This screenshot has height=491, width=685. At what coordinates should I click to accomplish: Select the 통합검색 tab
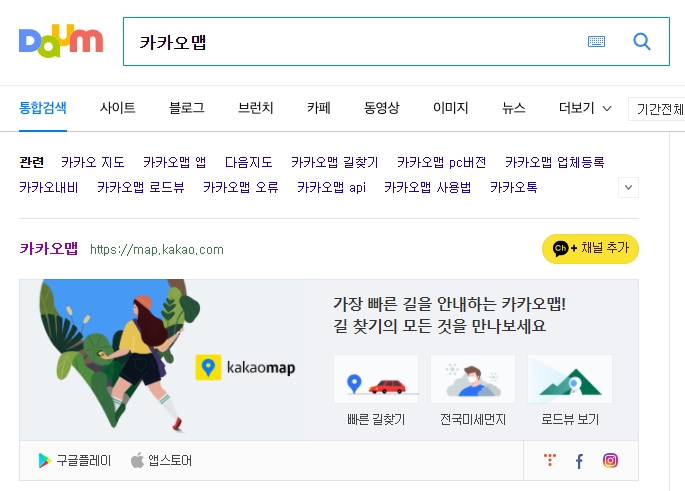(x=43, y=108)
